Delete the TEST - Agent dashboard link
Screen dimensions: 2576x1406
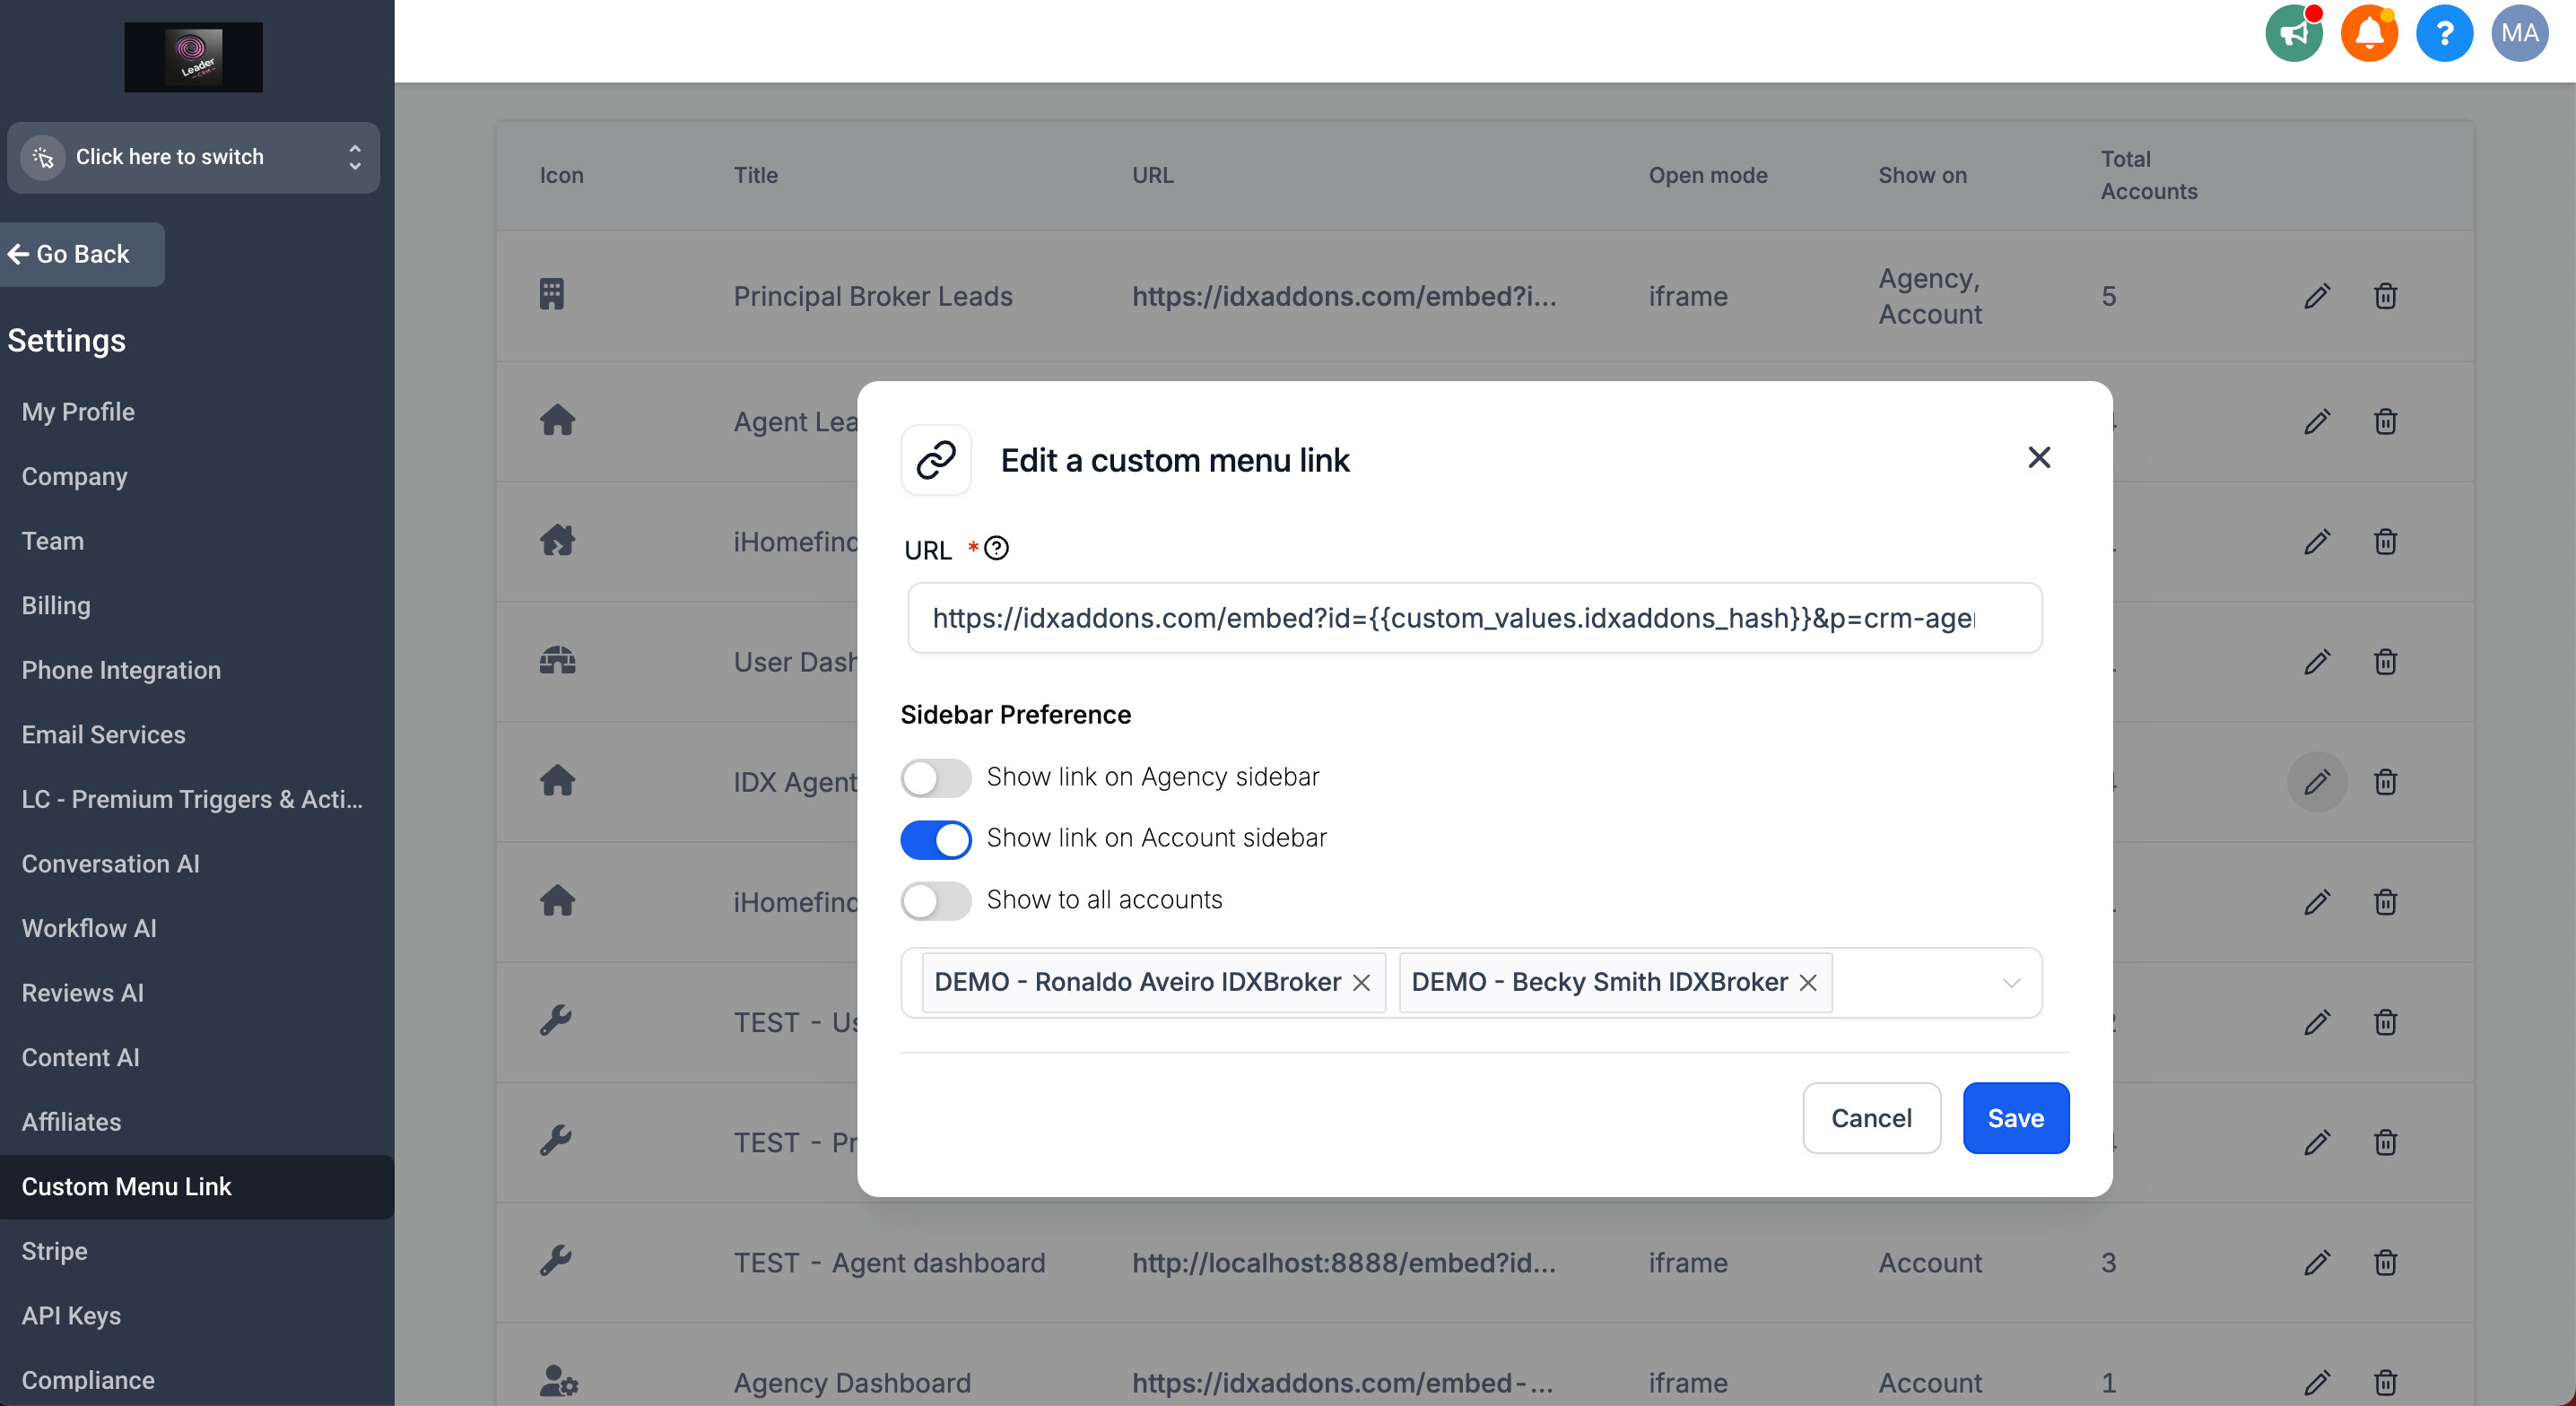[x=2385, y=1262]
